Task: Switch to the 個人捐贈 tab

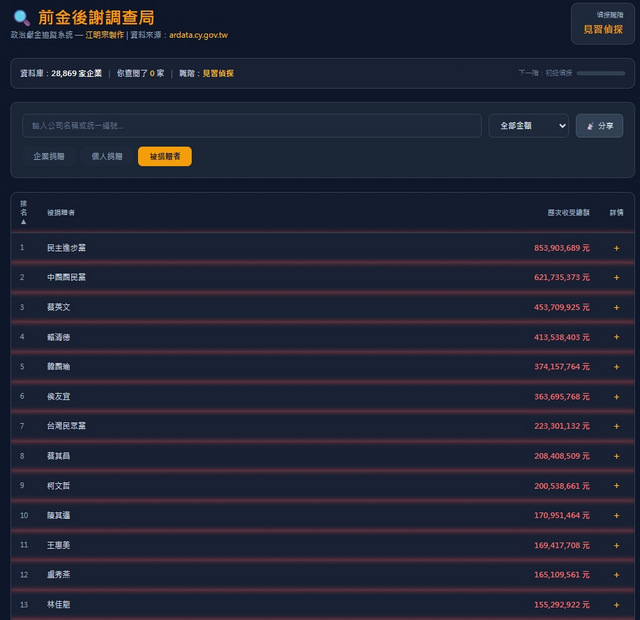Action: coord(107,157)
